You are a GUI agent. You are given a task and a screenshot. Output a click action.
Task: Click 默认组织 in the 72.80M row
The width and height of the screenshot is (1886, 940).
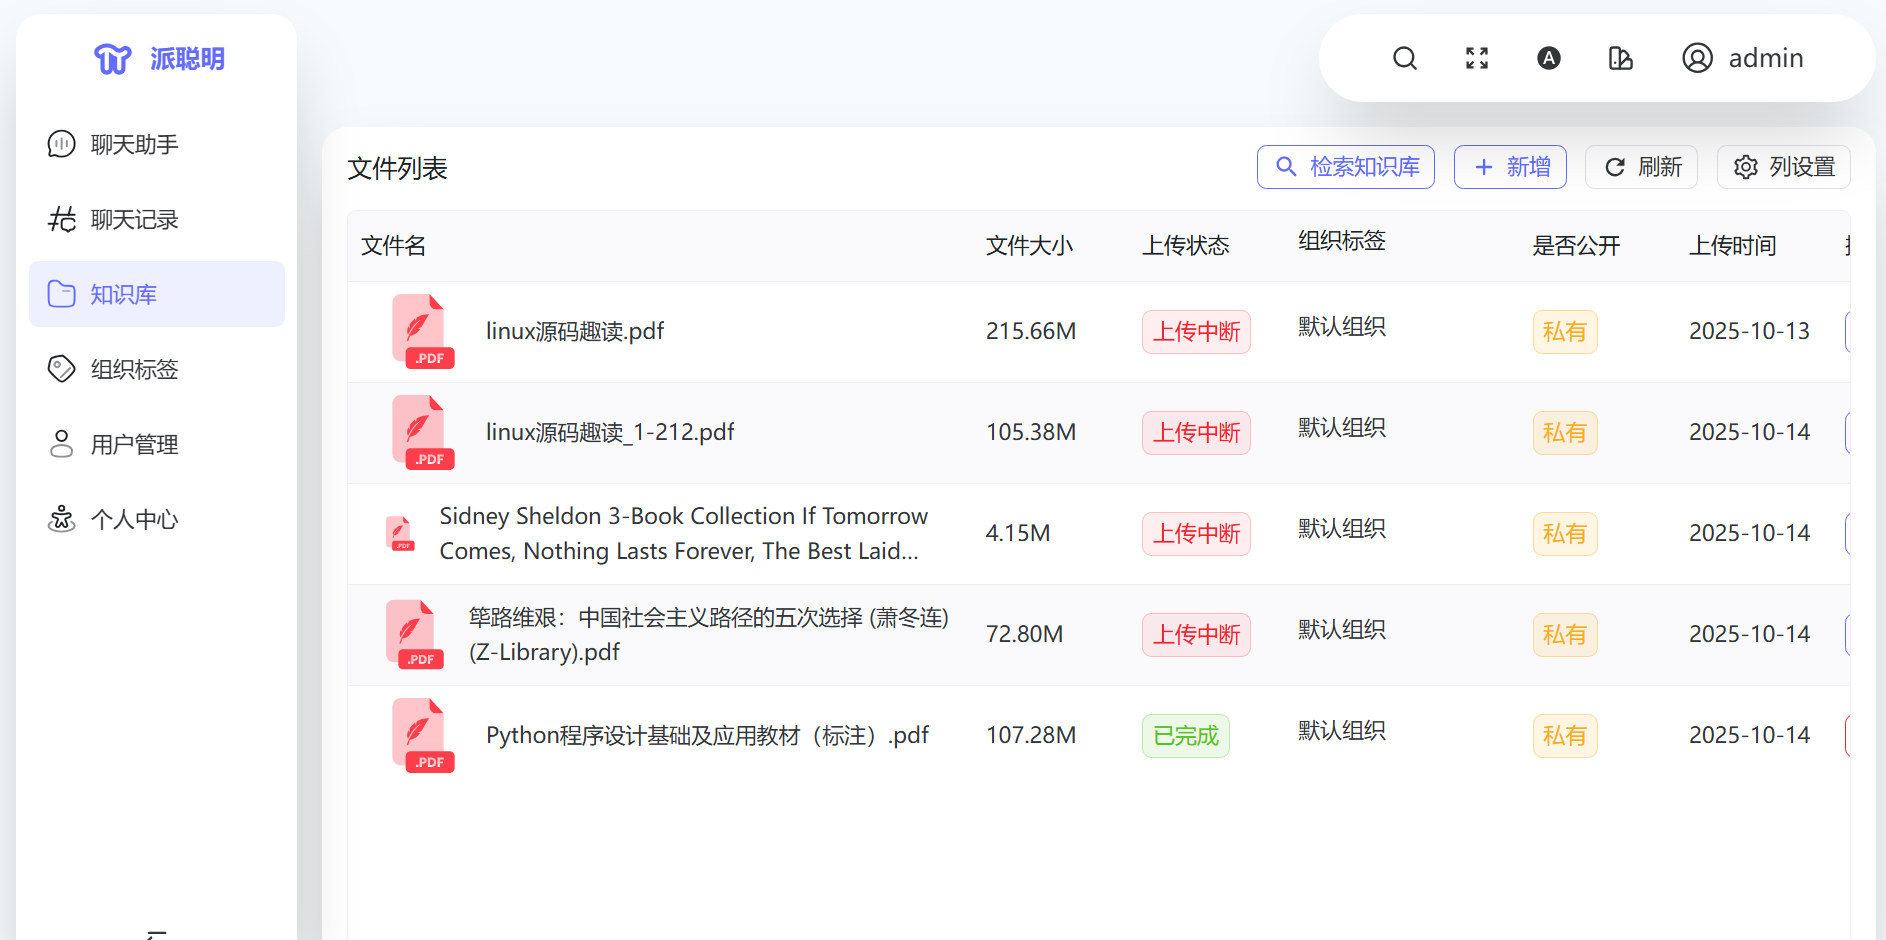coord(1342,630)
